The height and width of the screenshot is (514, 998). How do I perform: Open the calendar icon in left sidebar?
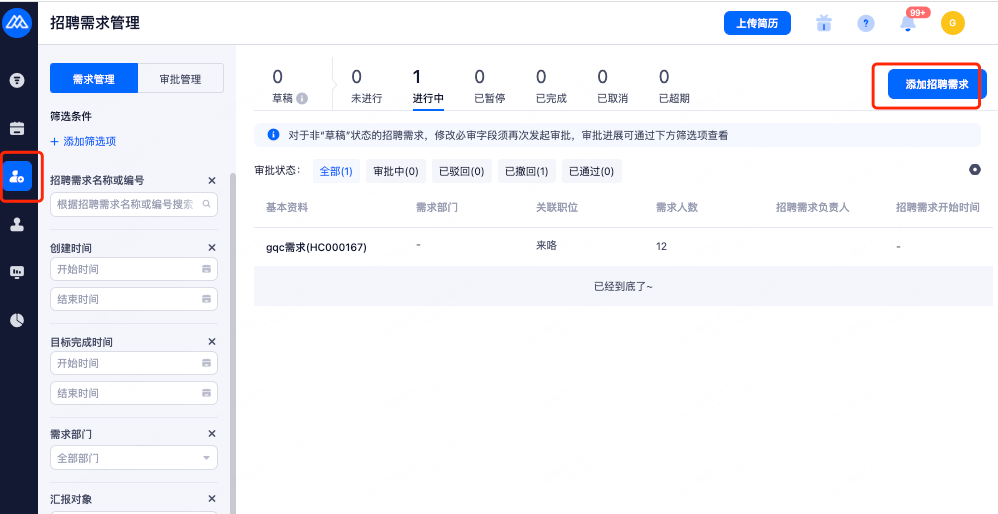[17, 128]
